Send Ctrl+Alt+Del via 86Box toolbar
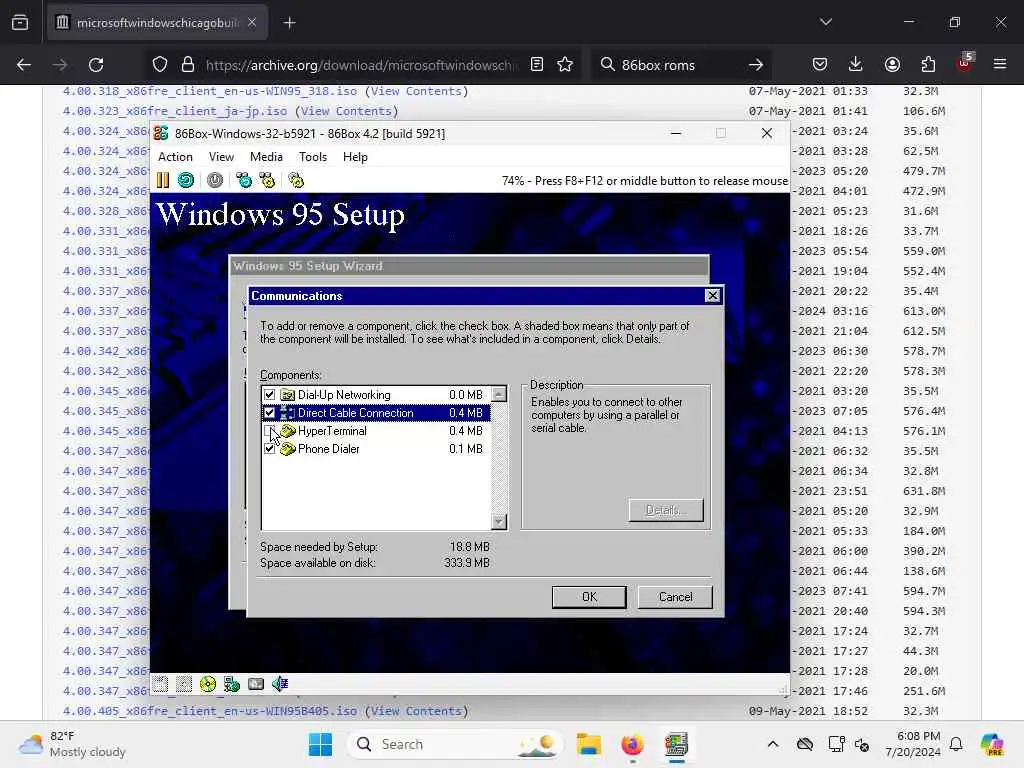The image size is (1024, 768). 244,180
